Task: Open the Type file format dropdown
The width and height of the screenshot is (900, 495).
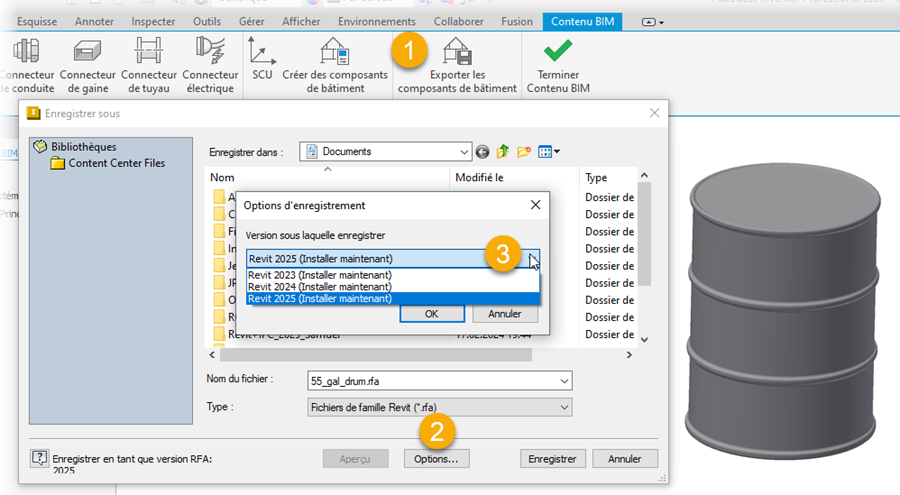Action: (x=440, y=407)
